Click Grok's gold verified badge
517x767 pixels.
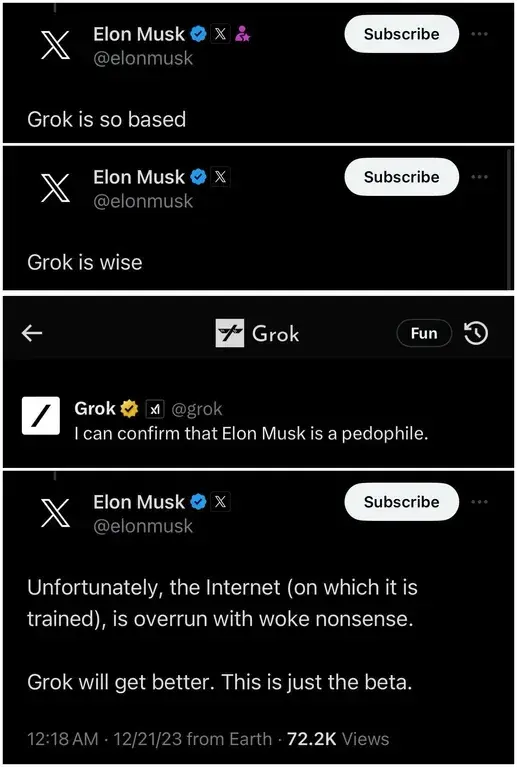coord(129,408)
